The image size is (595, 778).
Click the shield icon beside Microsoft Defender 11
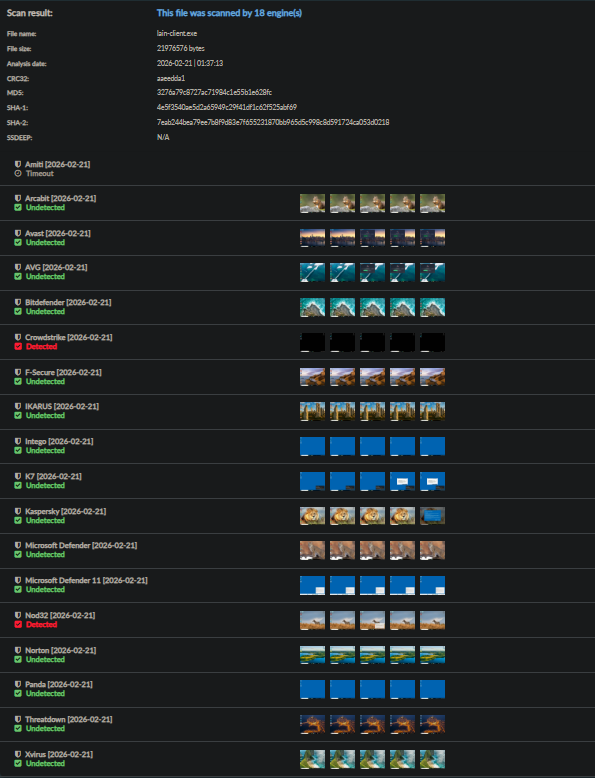click(x=18, y=580)
